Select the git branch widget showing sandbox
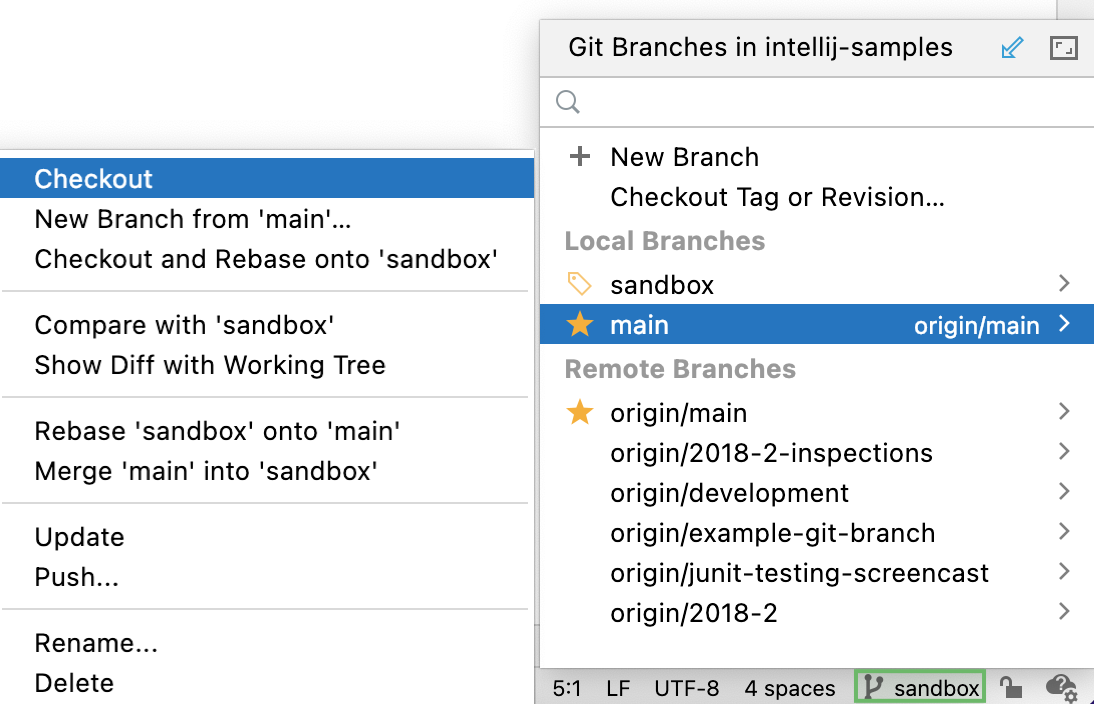Screen dimensions: 1094x704 919,687
